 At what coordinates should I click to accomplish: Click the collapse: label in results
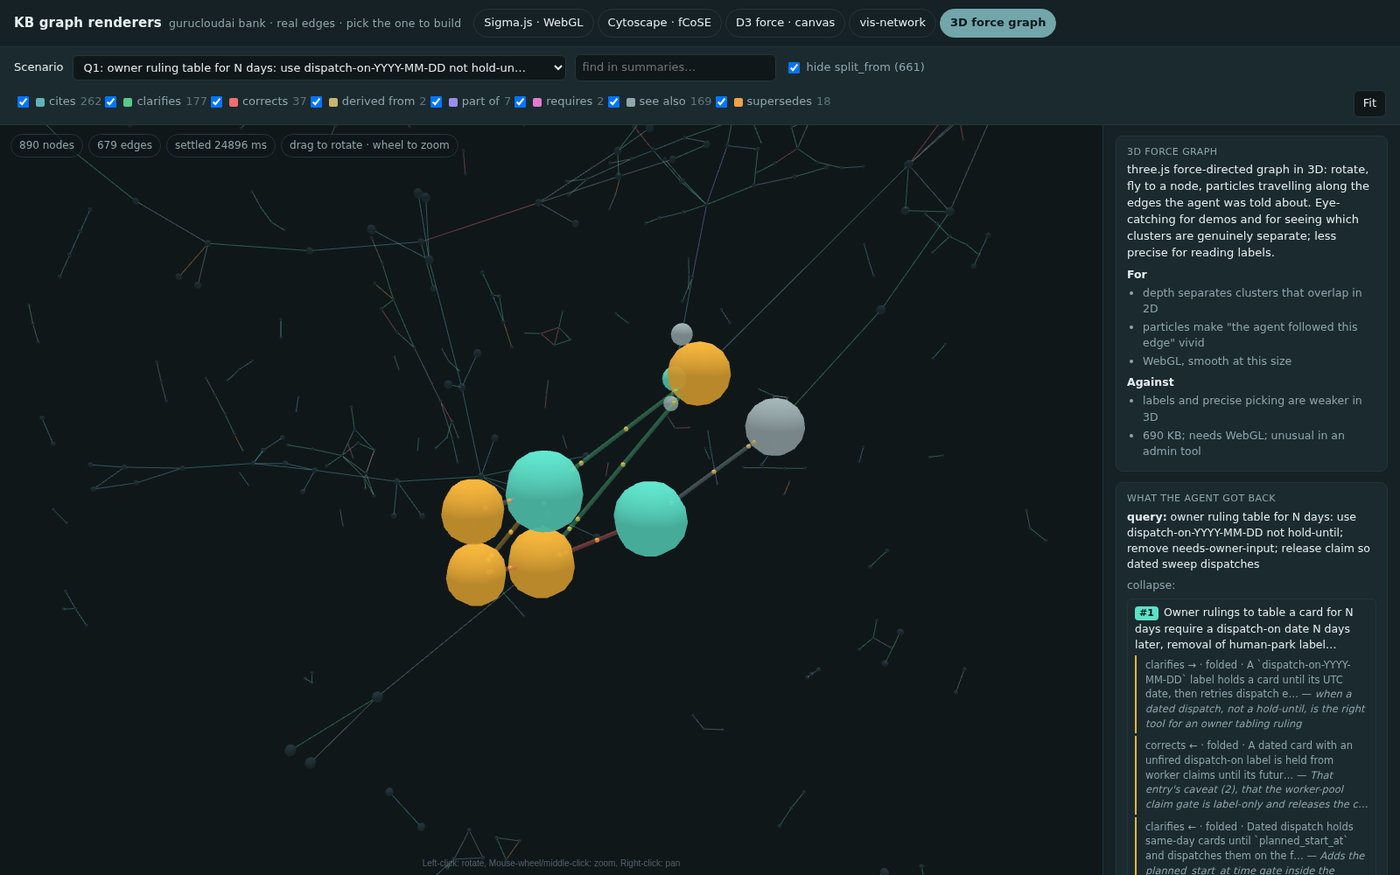click(1151, 585)
